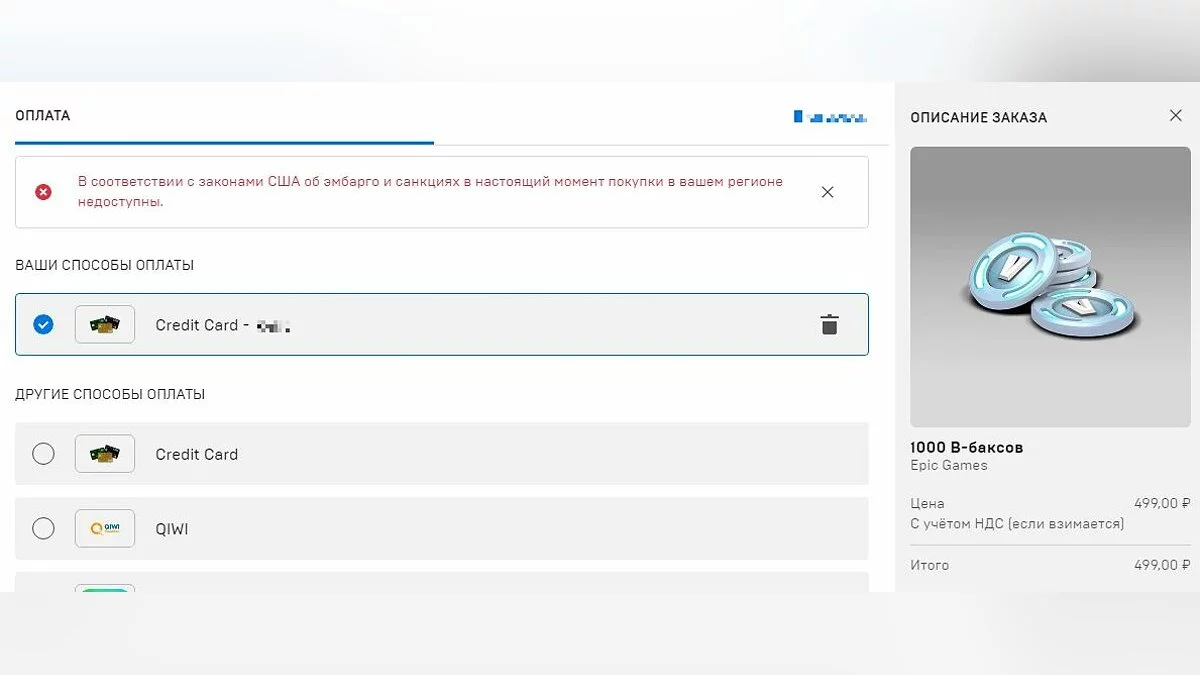Select the Credit Card radio under other methods
This screenshot has height=675, width=1200.
pos(43,454)
